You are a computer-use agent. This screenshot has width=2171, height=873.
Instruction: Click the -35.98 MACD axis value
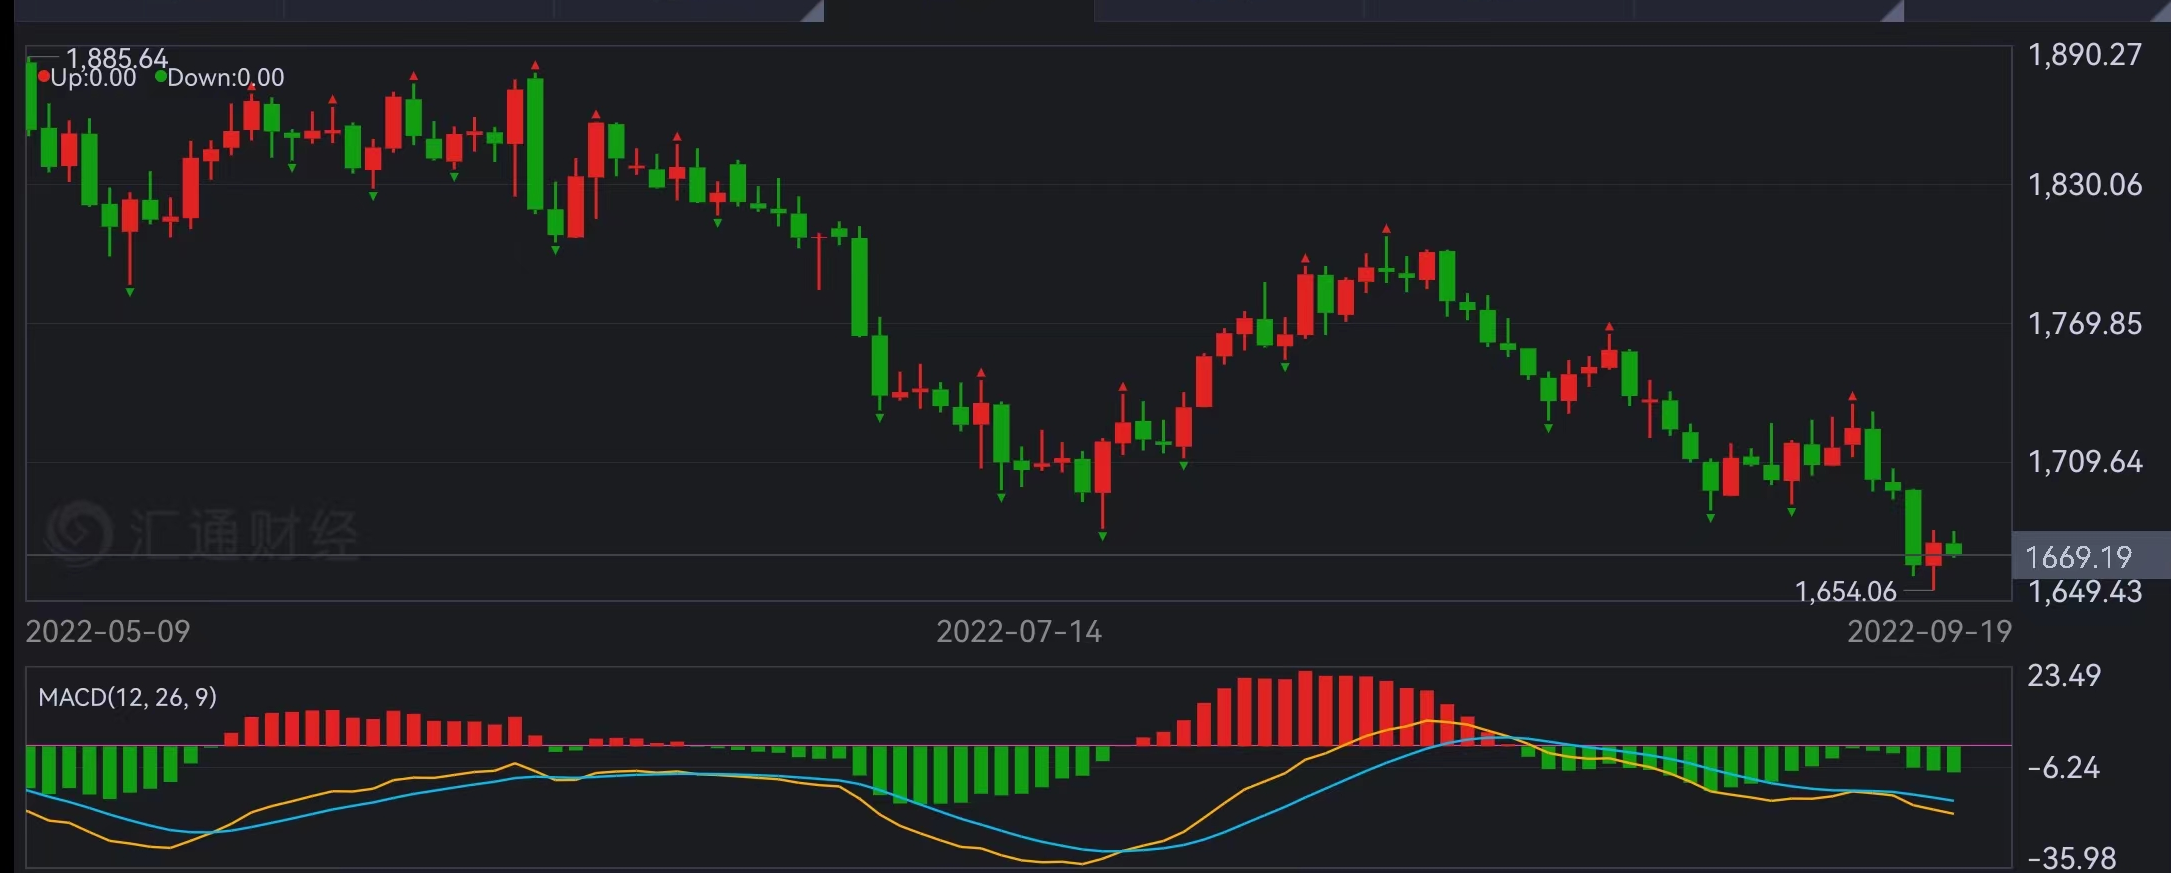[x=2071, y=858]
